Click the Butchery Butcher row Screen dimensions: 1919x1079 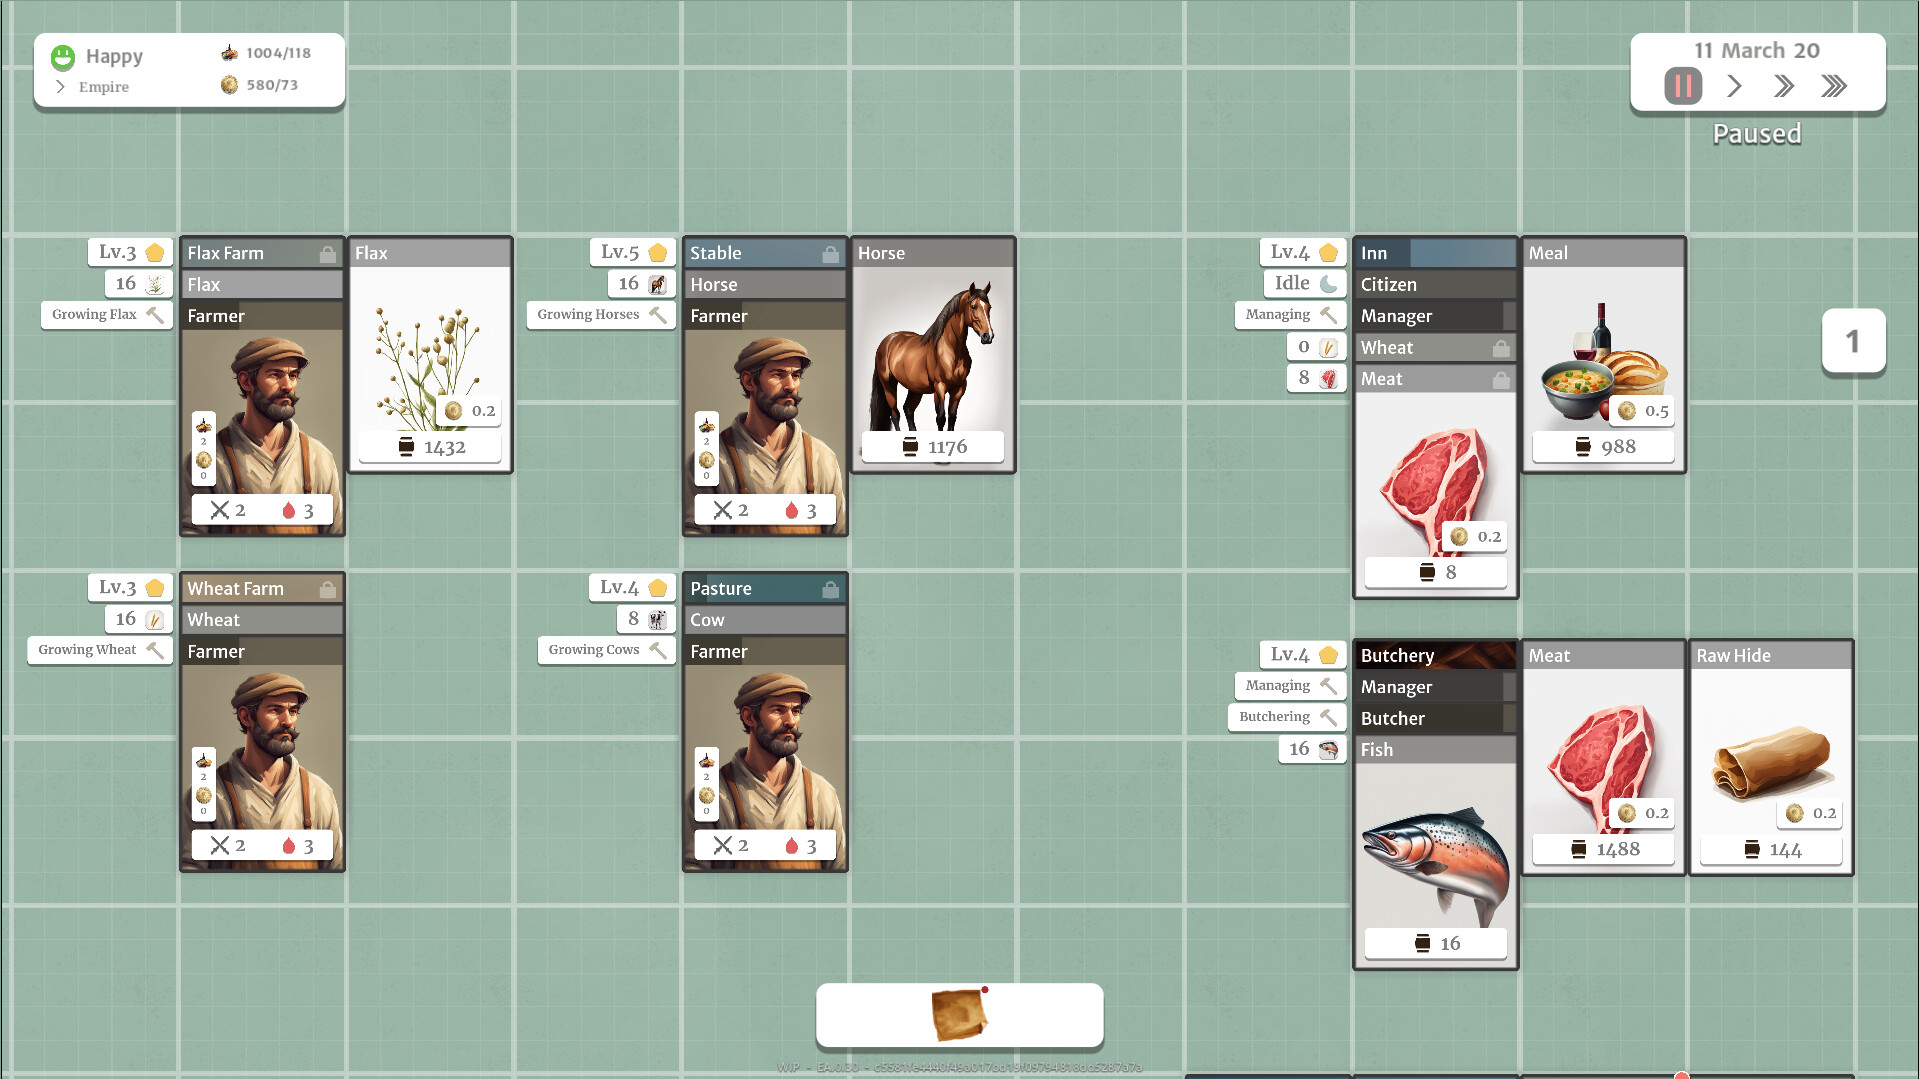(1435, 718)
